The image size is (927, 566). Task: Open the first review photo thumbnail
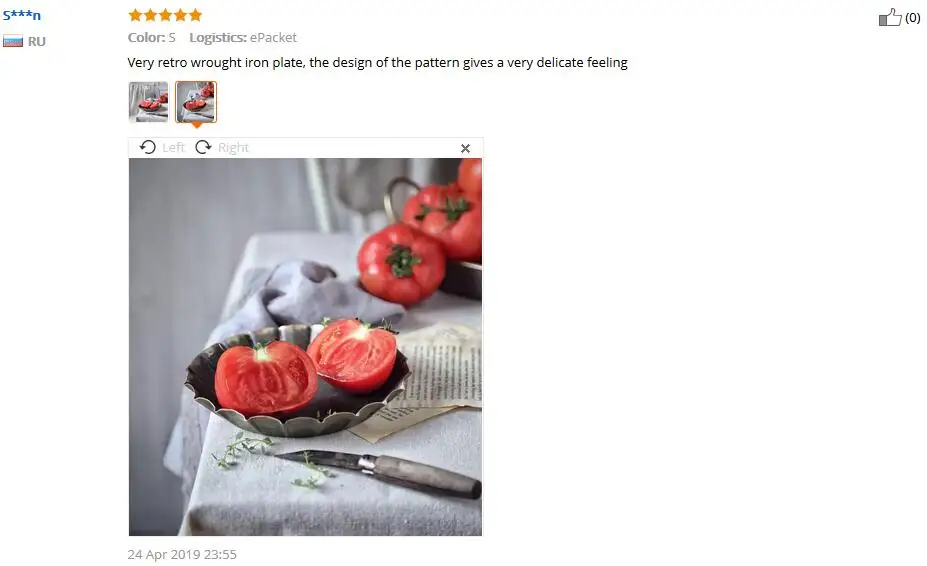coord(148,102)
